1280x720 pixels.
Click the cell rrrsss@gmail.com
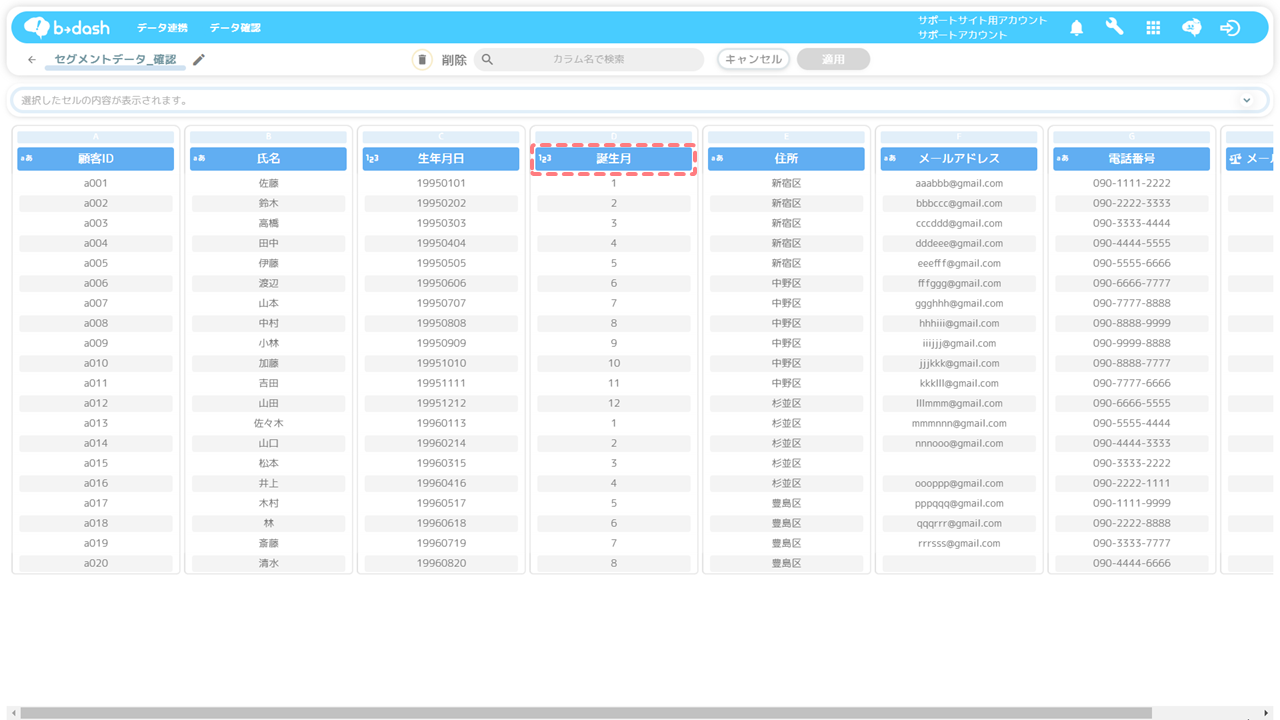coord(959,543)
